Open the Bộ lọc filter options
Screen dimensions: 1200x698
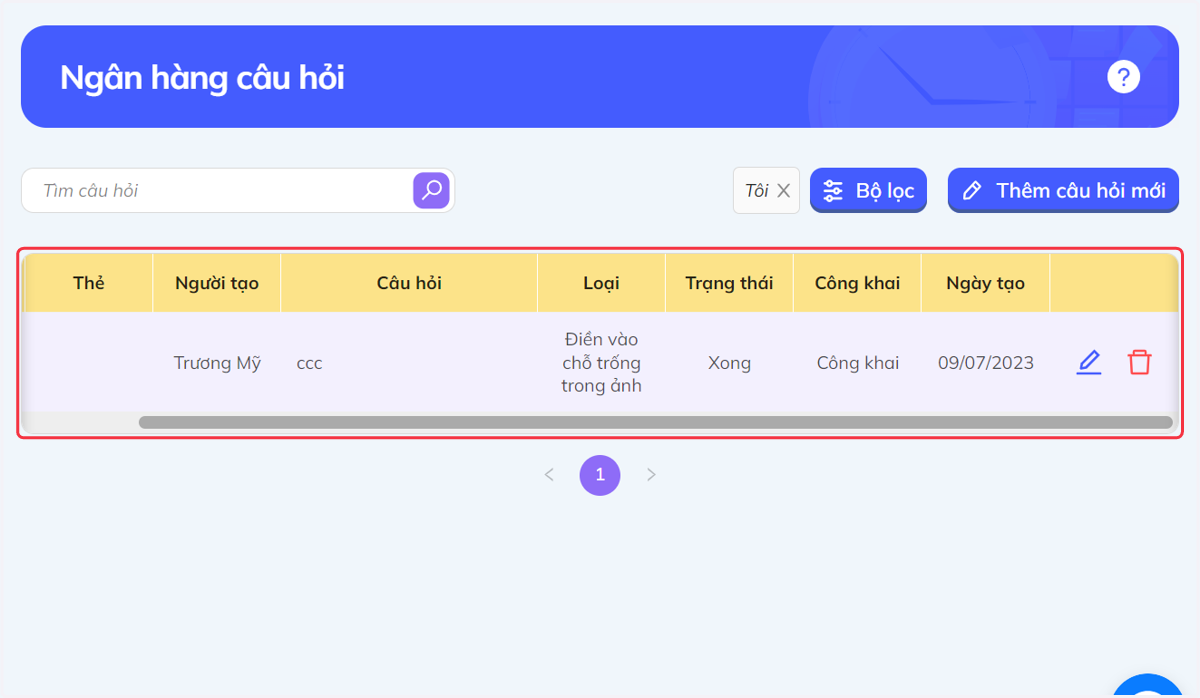tap(869, 190)
